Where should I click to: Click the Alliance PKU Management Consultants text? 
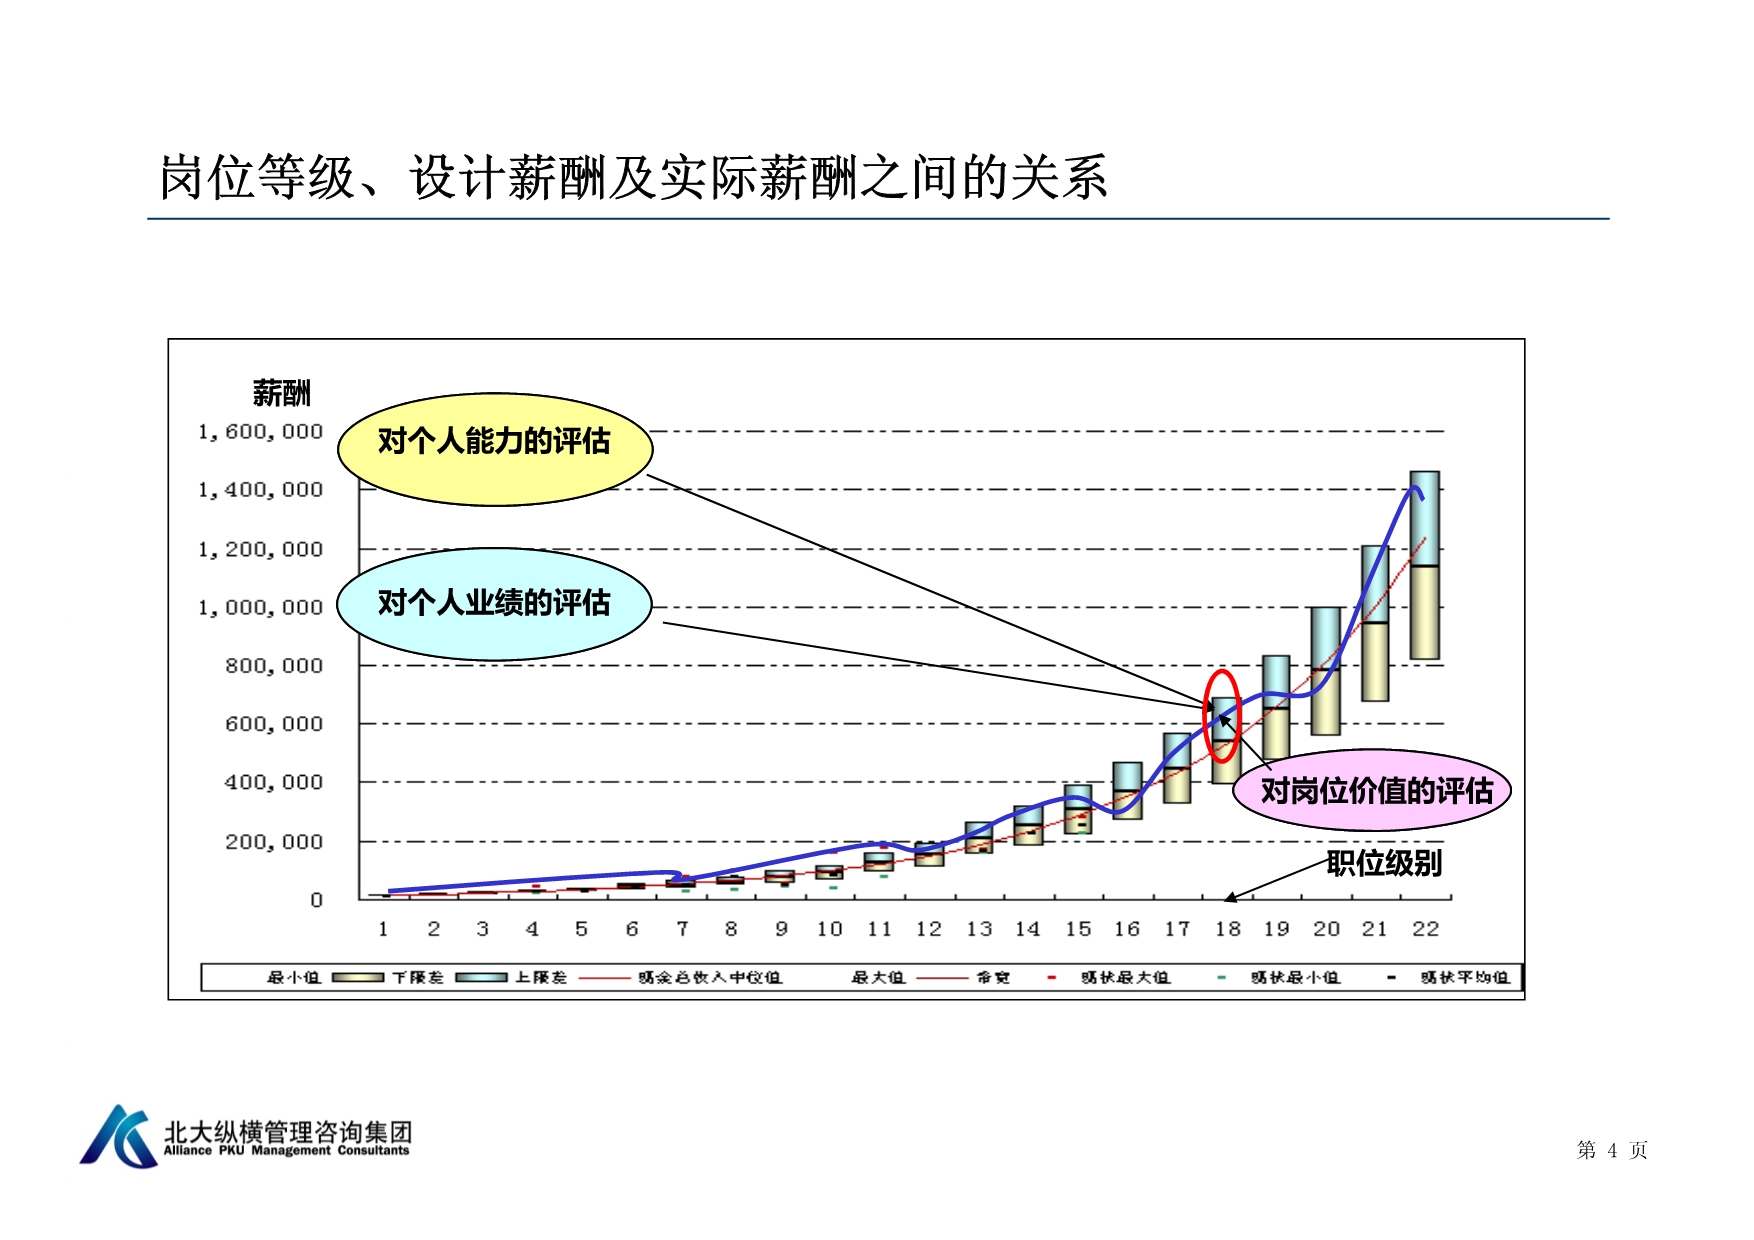287,1151
